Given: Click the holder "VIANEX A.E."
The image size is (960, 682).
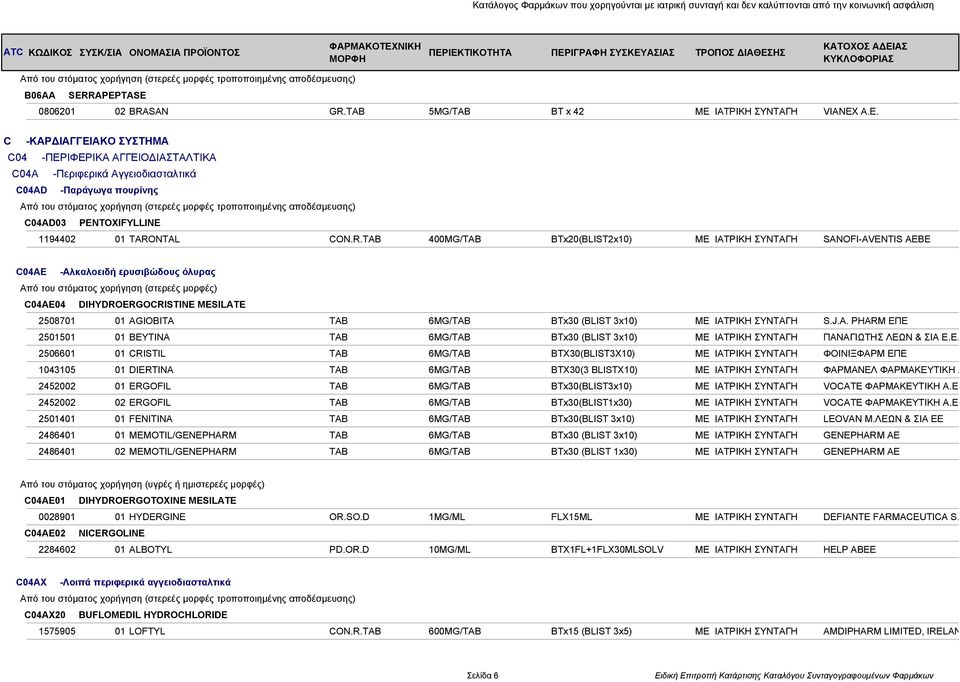Looking at the screenshot, I should pos(850,111).
